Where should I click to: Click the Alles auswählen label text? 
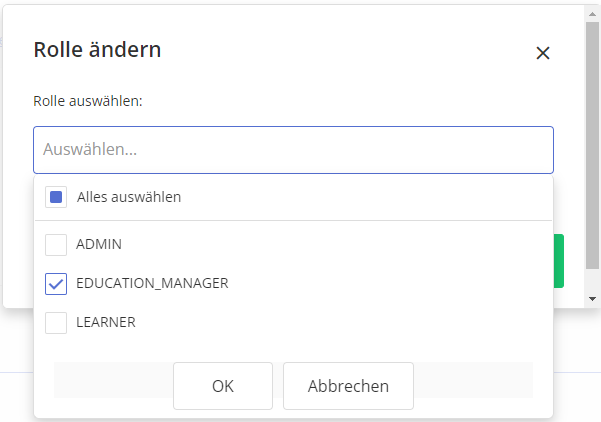(129, 197)
